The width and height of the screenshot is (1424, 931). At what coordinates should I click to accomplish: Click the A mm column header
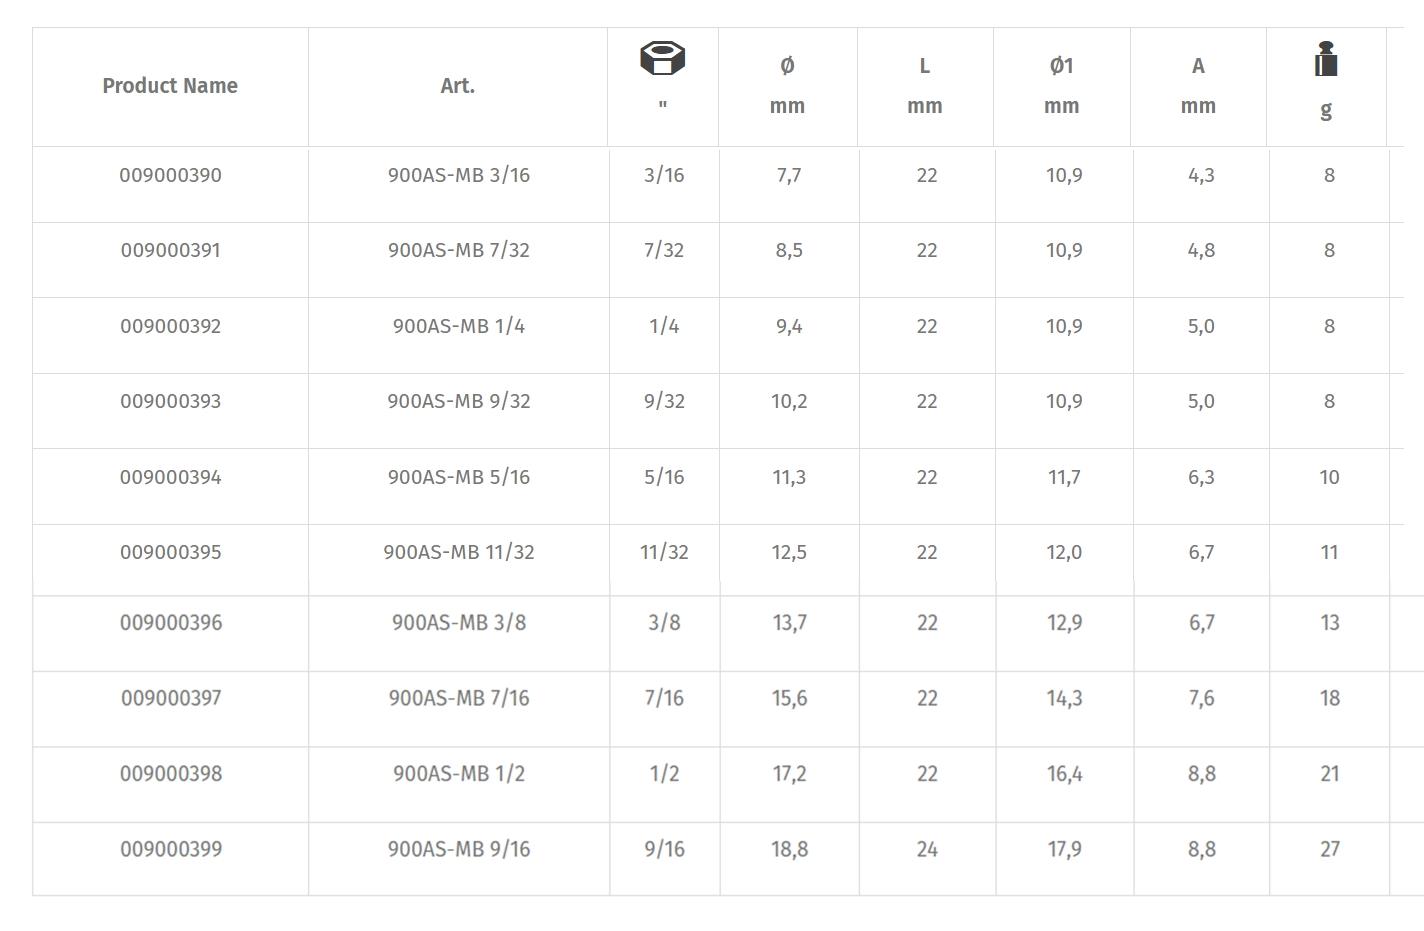click(x=1198, y=86)
